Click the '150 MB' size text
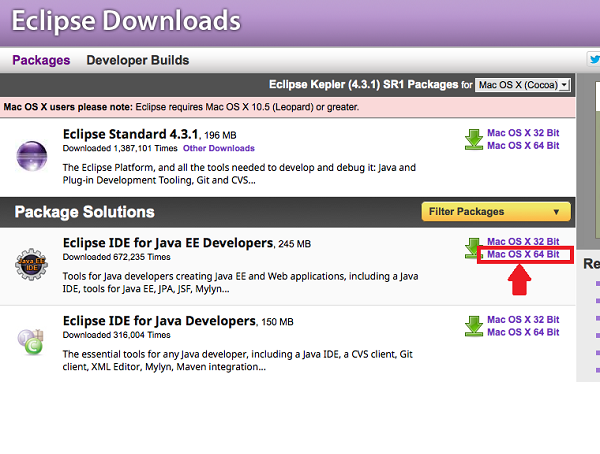Viewport: 600px width, 454px height. (x=277, y=322)
